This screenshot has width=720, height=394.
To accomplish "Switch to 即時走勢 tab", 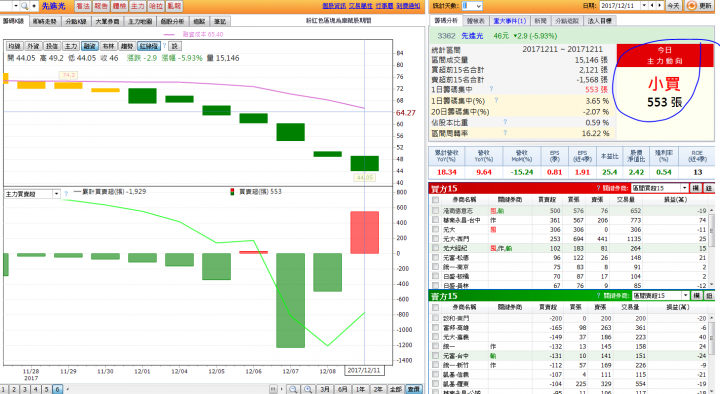I will pyautogui.click(x=45, y=21).
